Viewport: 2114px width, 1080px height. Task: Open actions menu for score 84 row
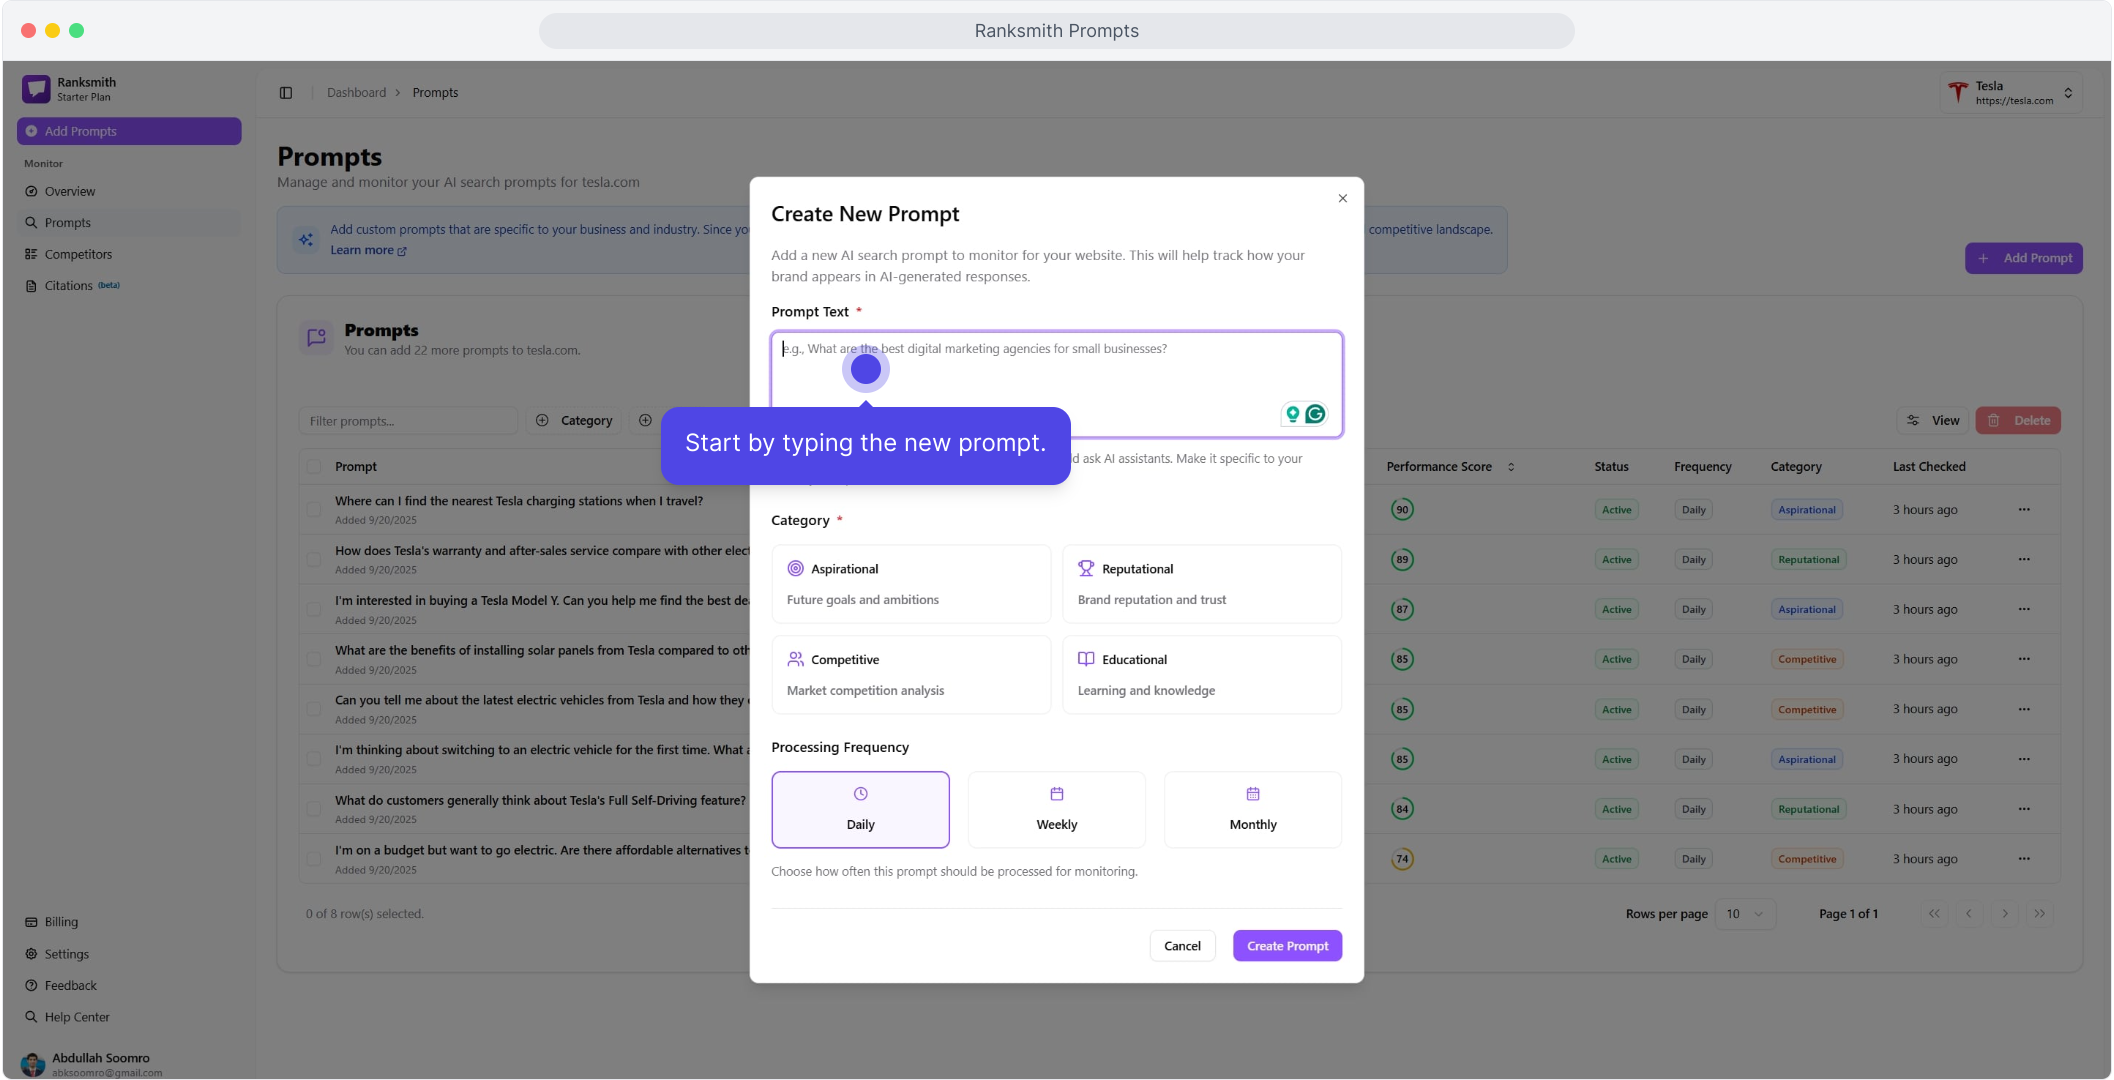pos(2024,809)
